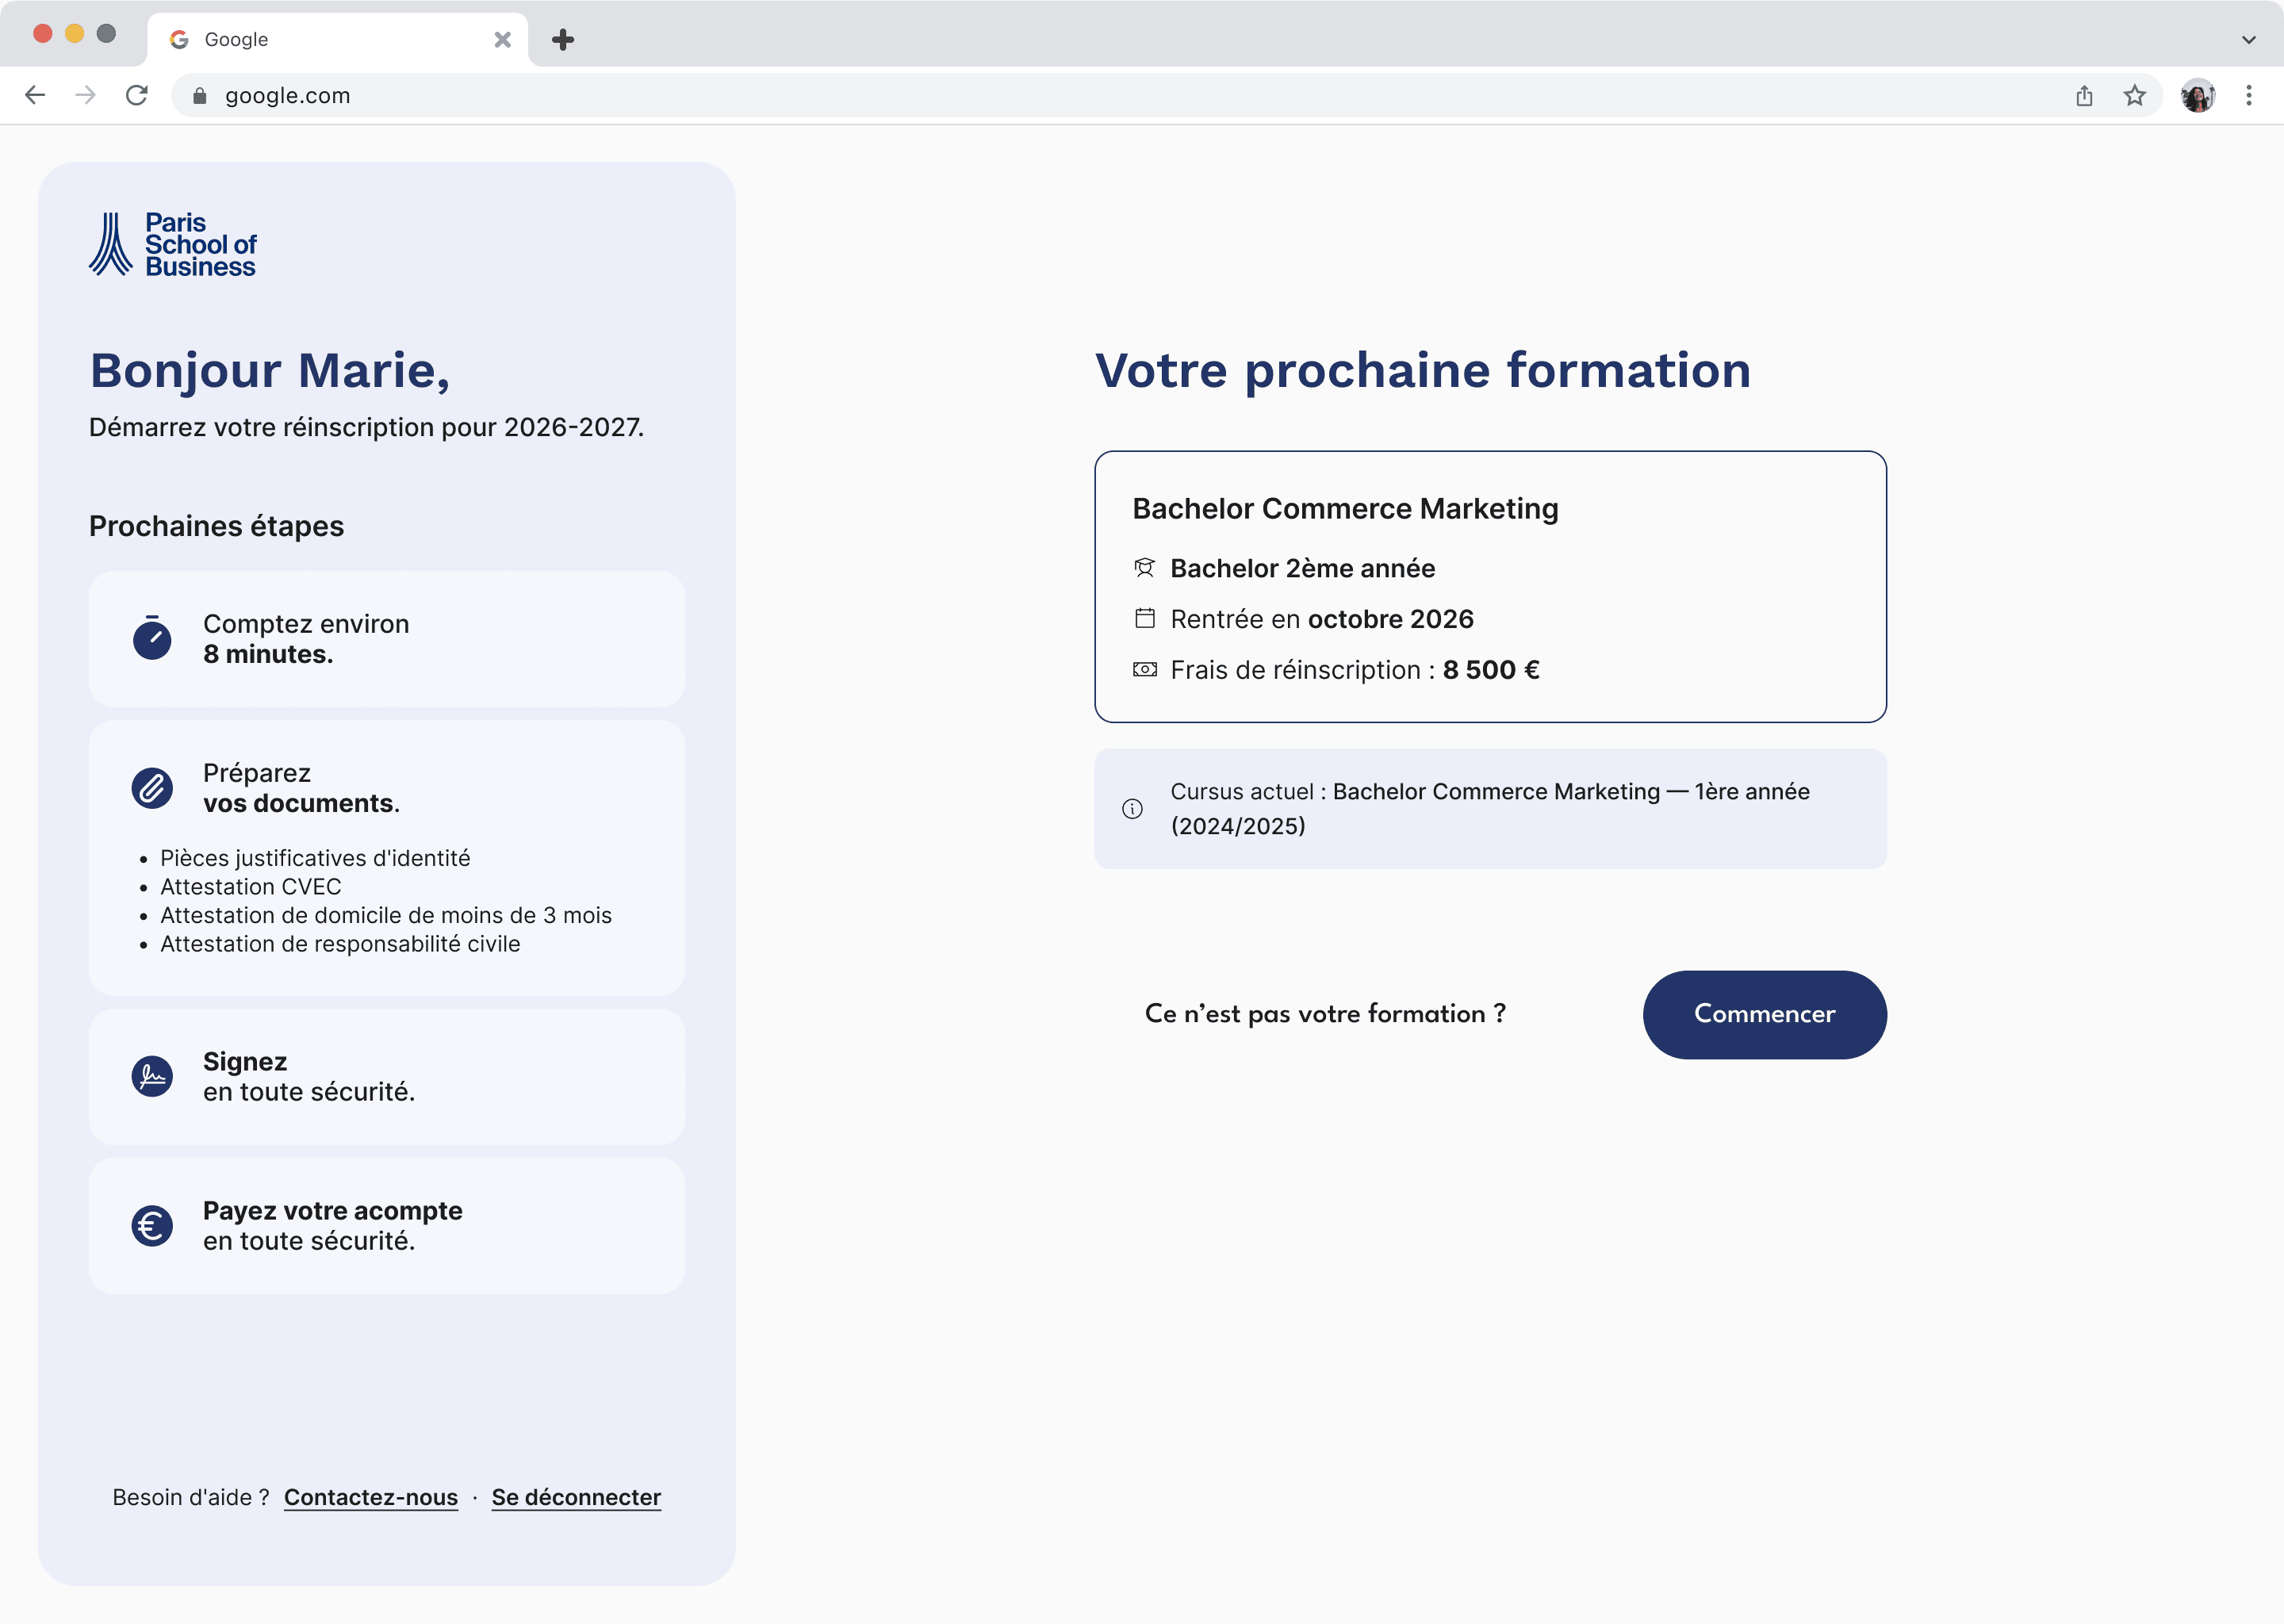Click the Commencer button

coord(1764,1014)
